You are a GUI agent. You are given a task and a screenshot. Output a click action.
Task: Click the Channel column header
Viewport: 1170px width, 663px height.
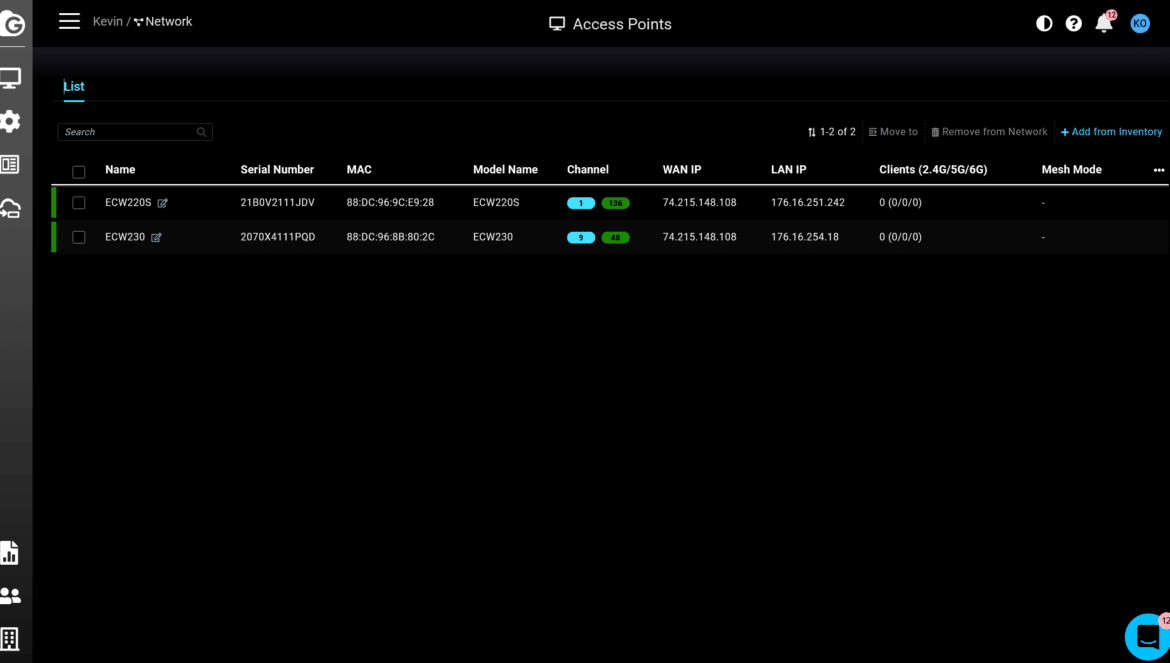click(588, 170)
